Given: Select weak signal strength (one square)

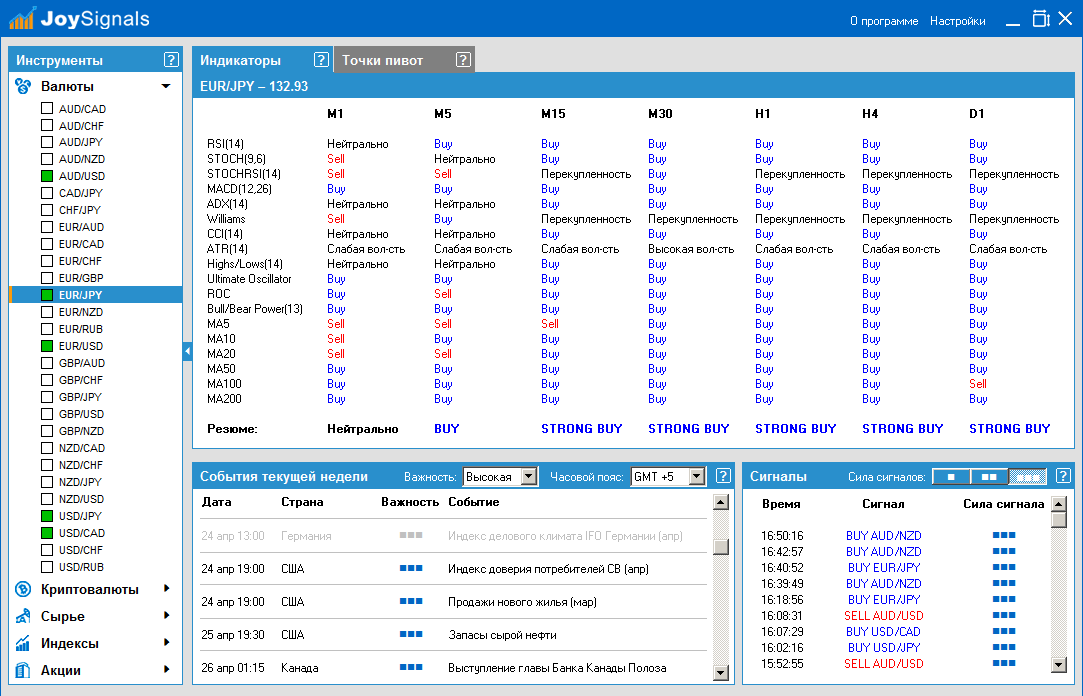Looking at the screenshot, I should pos(951,476).
